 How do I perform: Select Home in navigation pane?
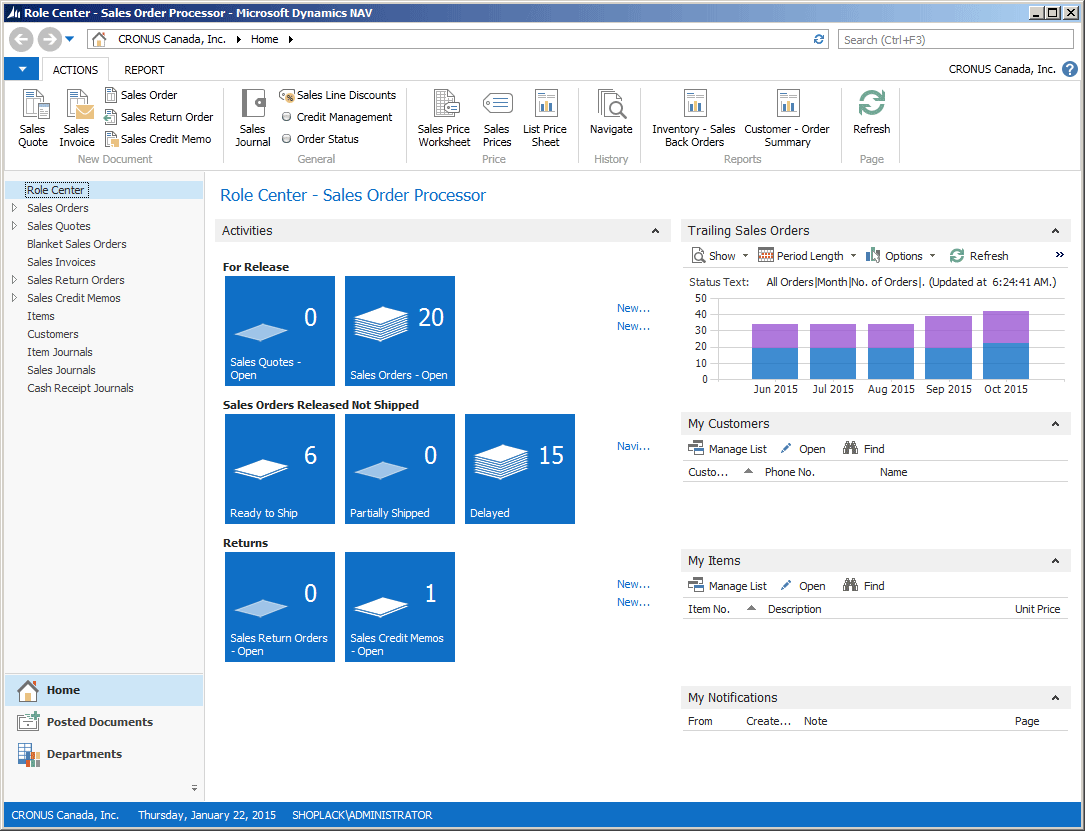104,690
